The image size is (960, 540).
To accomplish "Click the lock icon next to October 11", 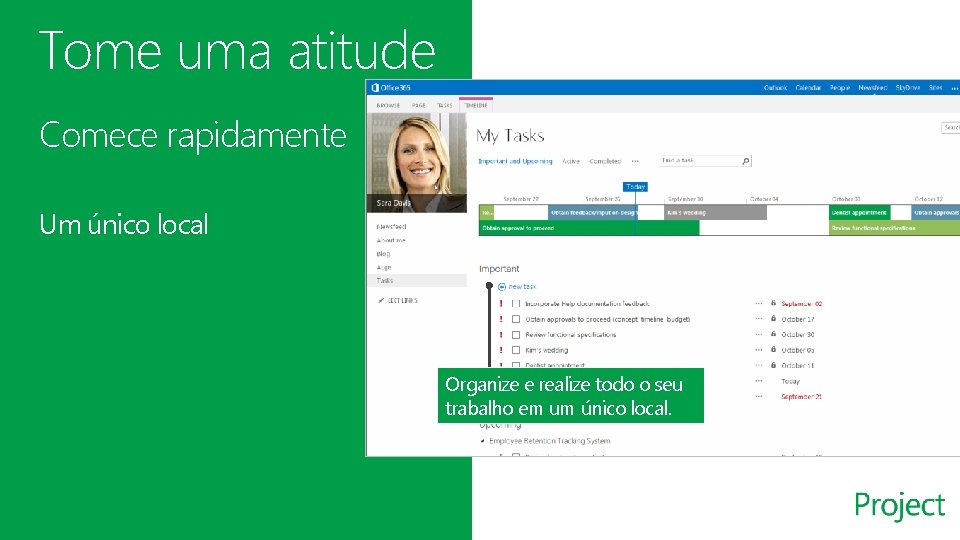I will click(773, 365).
